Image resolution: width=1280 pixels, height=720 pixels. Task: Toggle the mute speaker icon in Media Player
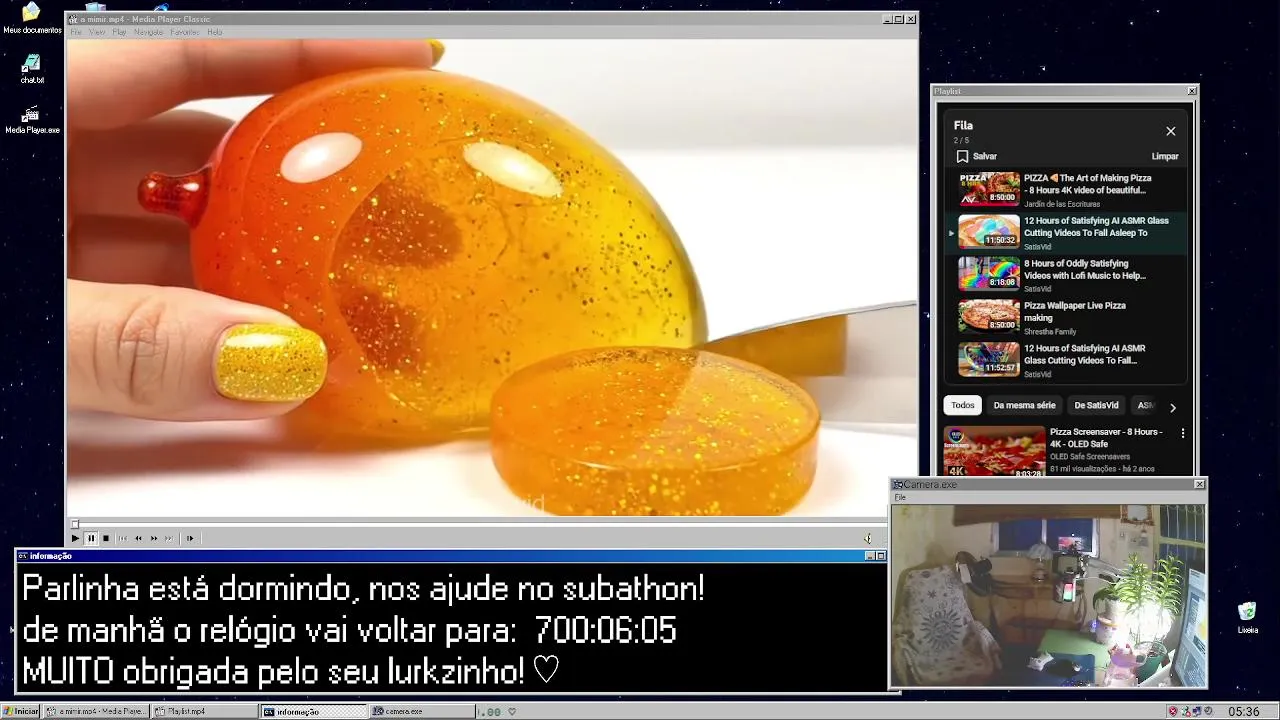pos(868,538)
